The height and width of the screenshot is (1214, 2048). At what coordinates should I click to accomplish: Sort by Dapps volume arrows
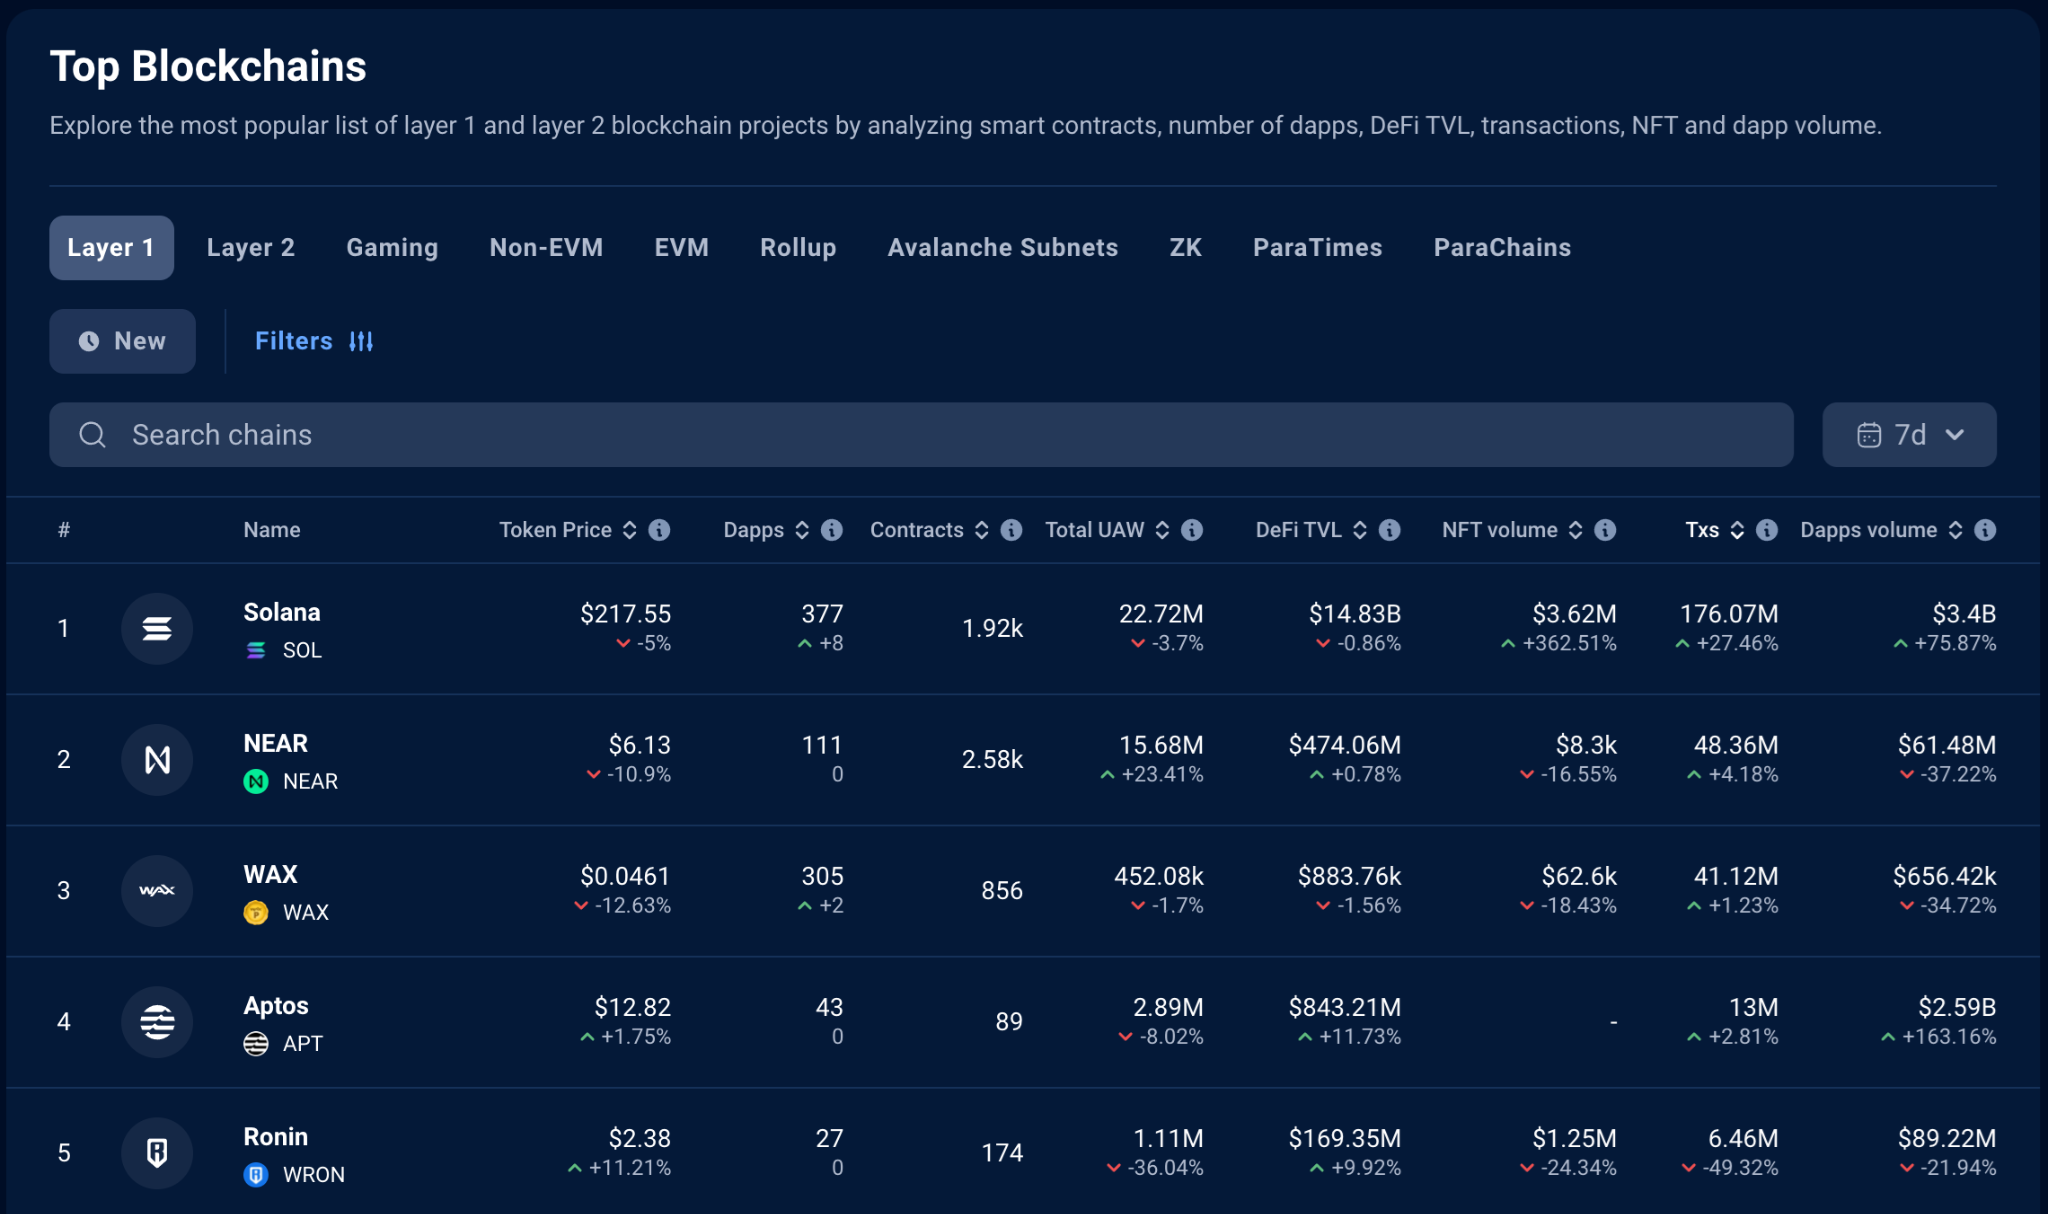pyautogui.click(x=1955, y=530)
